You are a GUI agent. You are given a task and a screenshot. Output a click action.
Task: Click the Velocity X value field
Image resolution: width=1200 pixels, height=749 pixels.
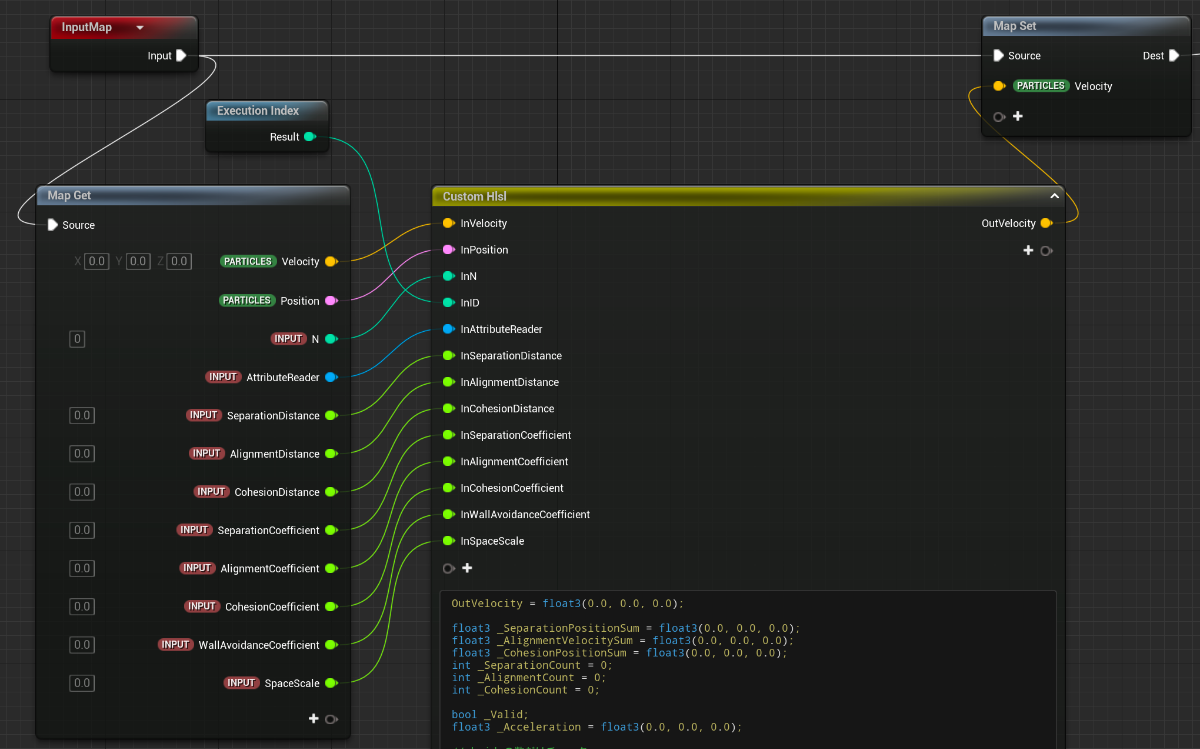[x=96, y=261]
